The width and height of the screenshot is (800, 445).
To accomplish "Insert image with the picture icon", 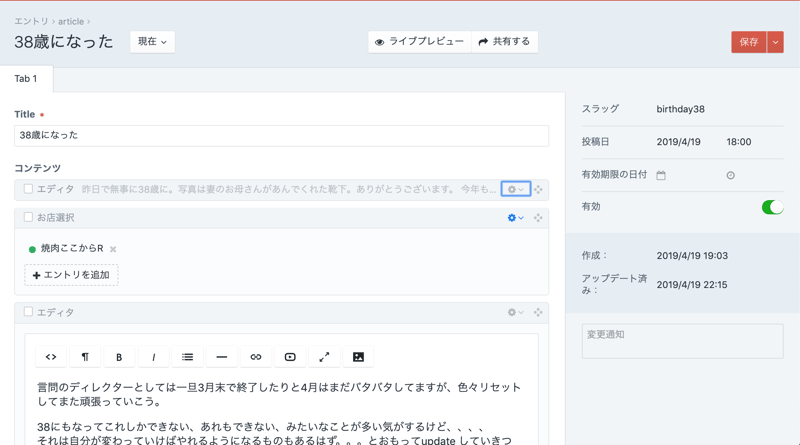I will [358, 357].
